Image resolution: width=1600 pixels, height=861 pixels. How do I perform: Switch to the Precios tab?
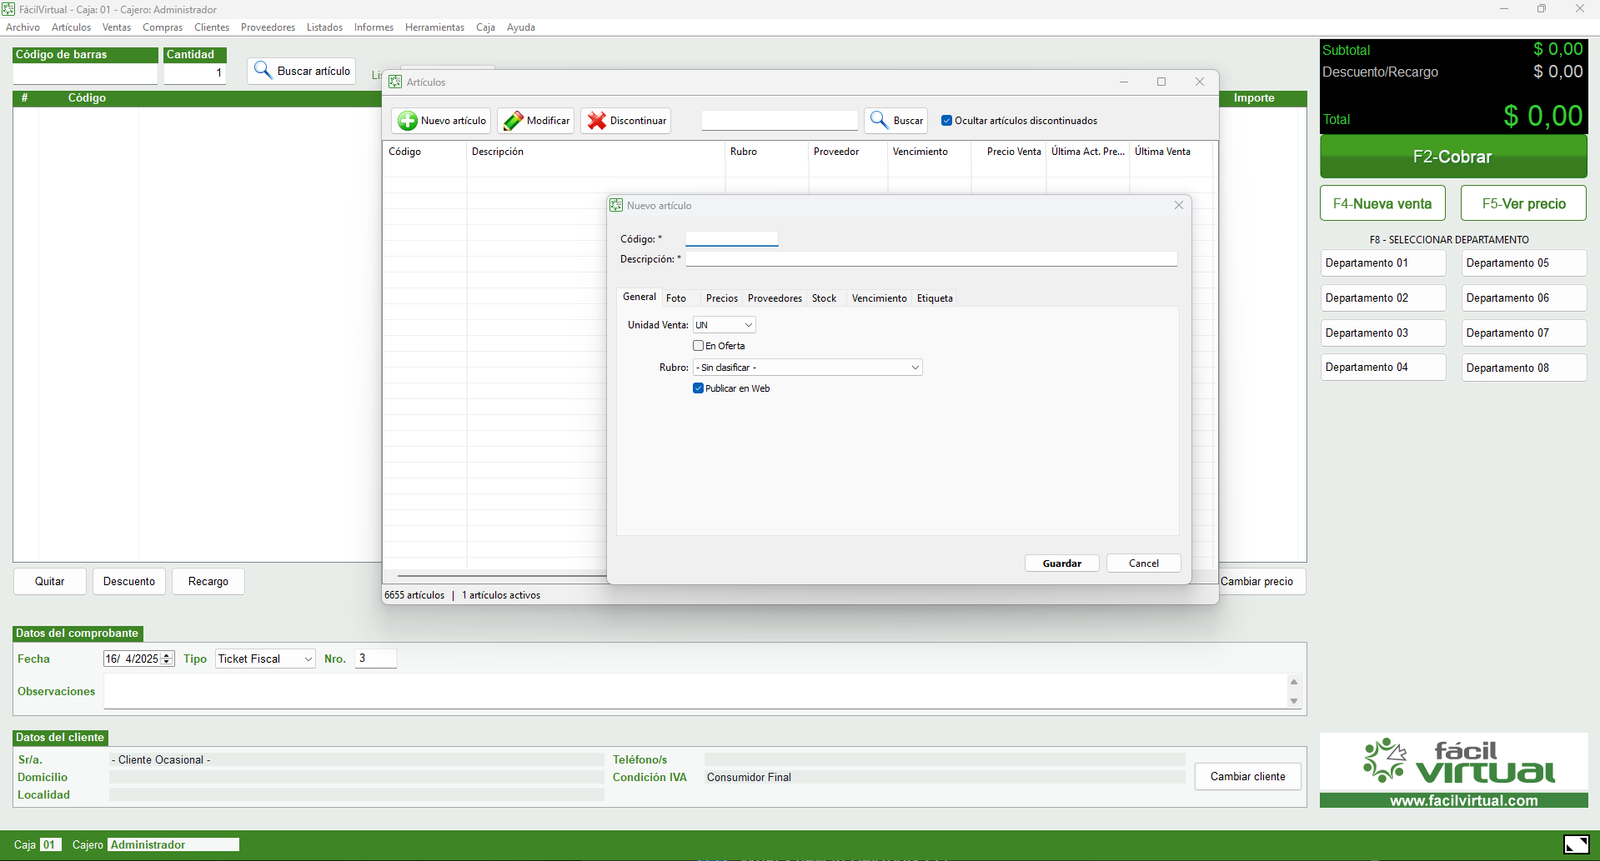[721, 298]
